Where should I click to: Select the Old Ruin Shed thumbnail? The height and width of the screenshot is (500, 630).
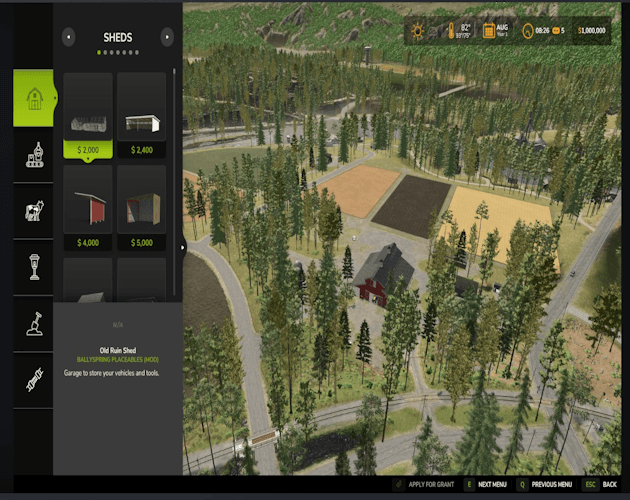pyautogui.click(x=88, y=107)
